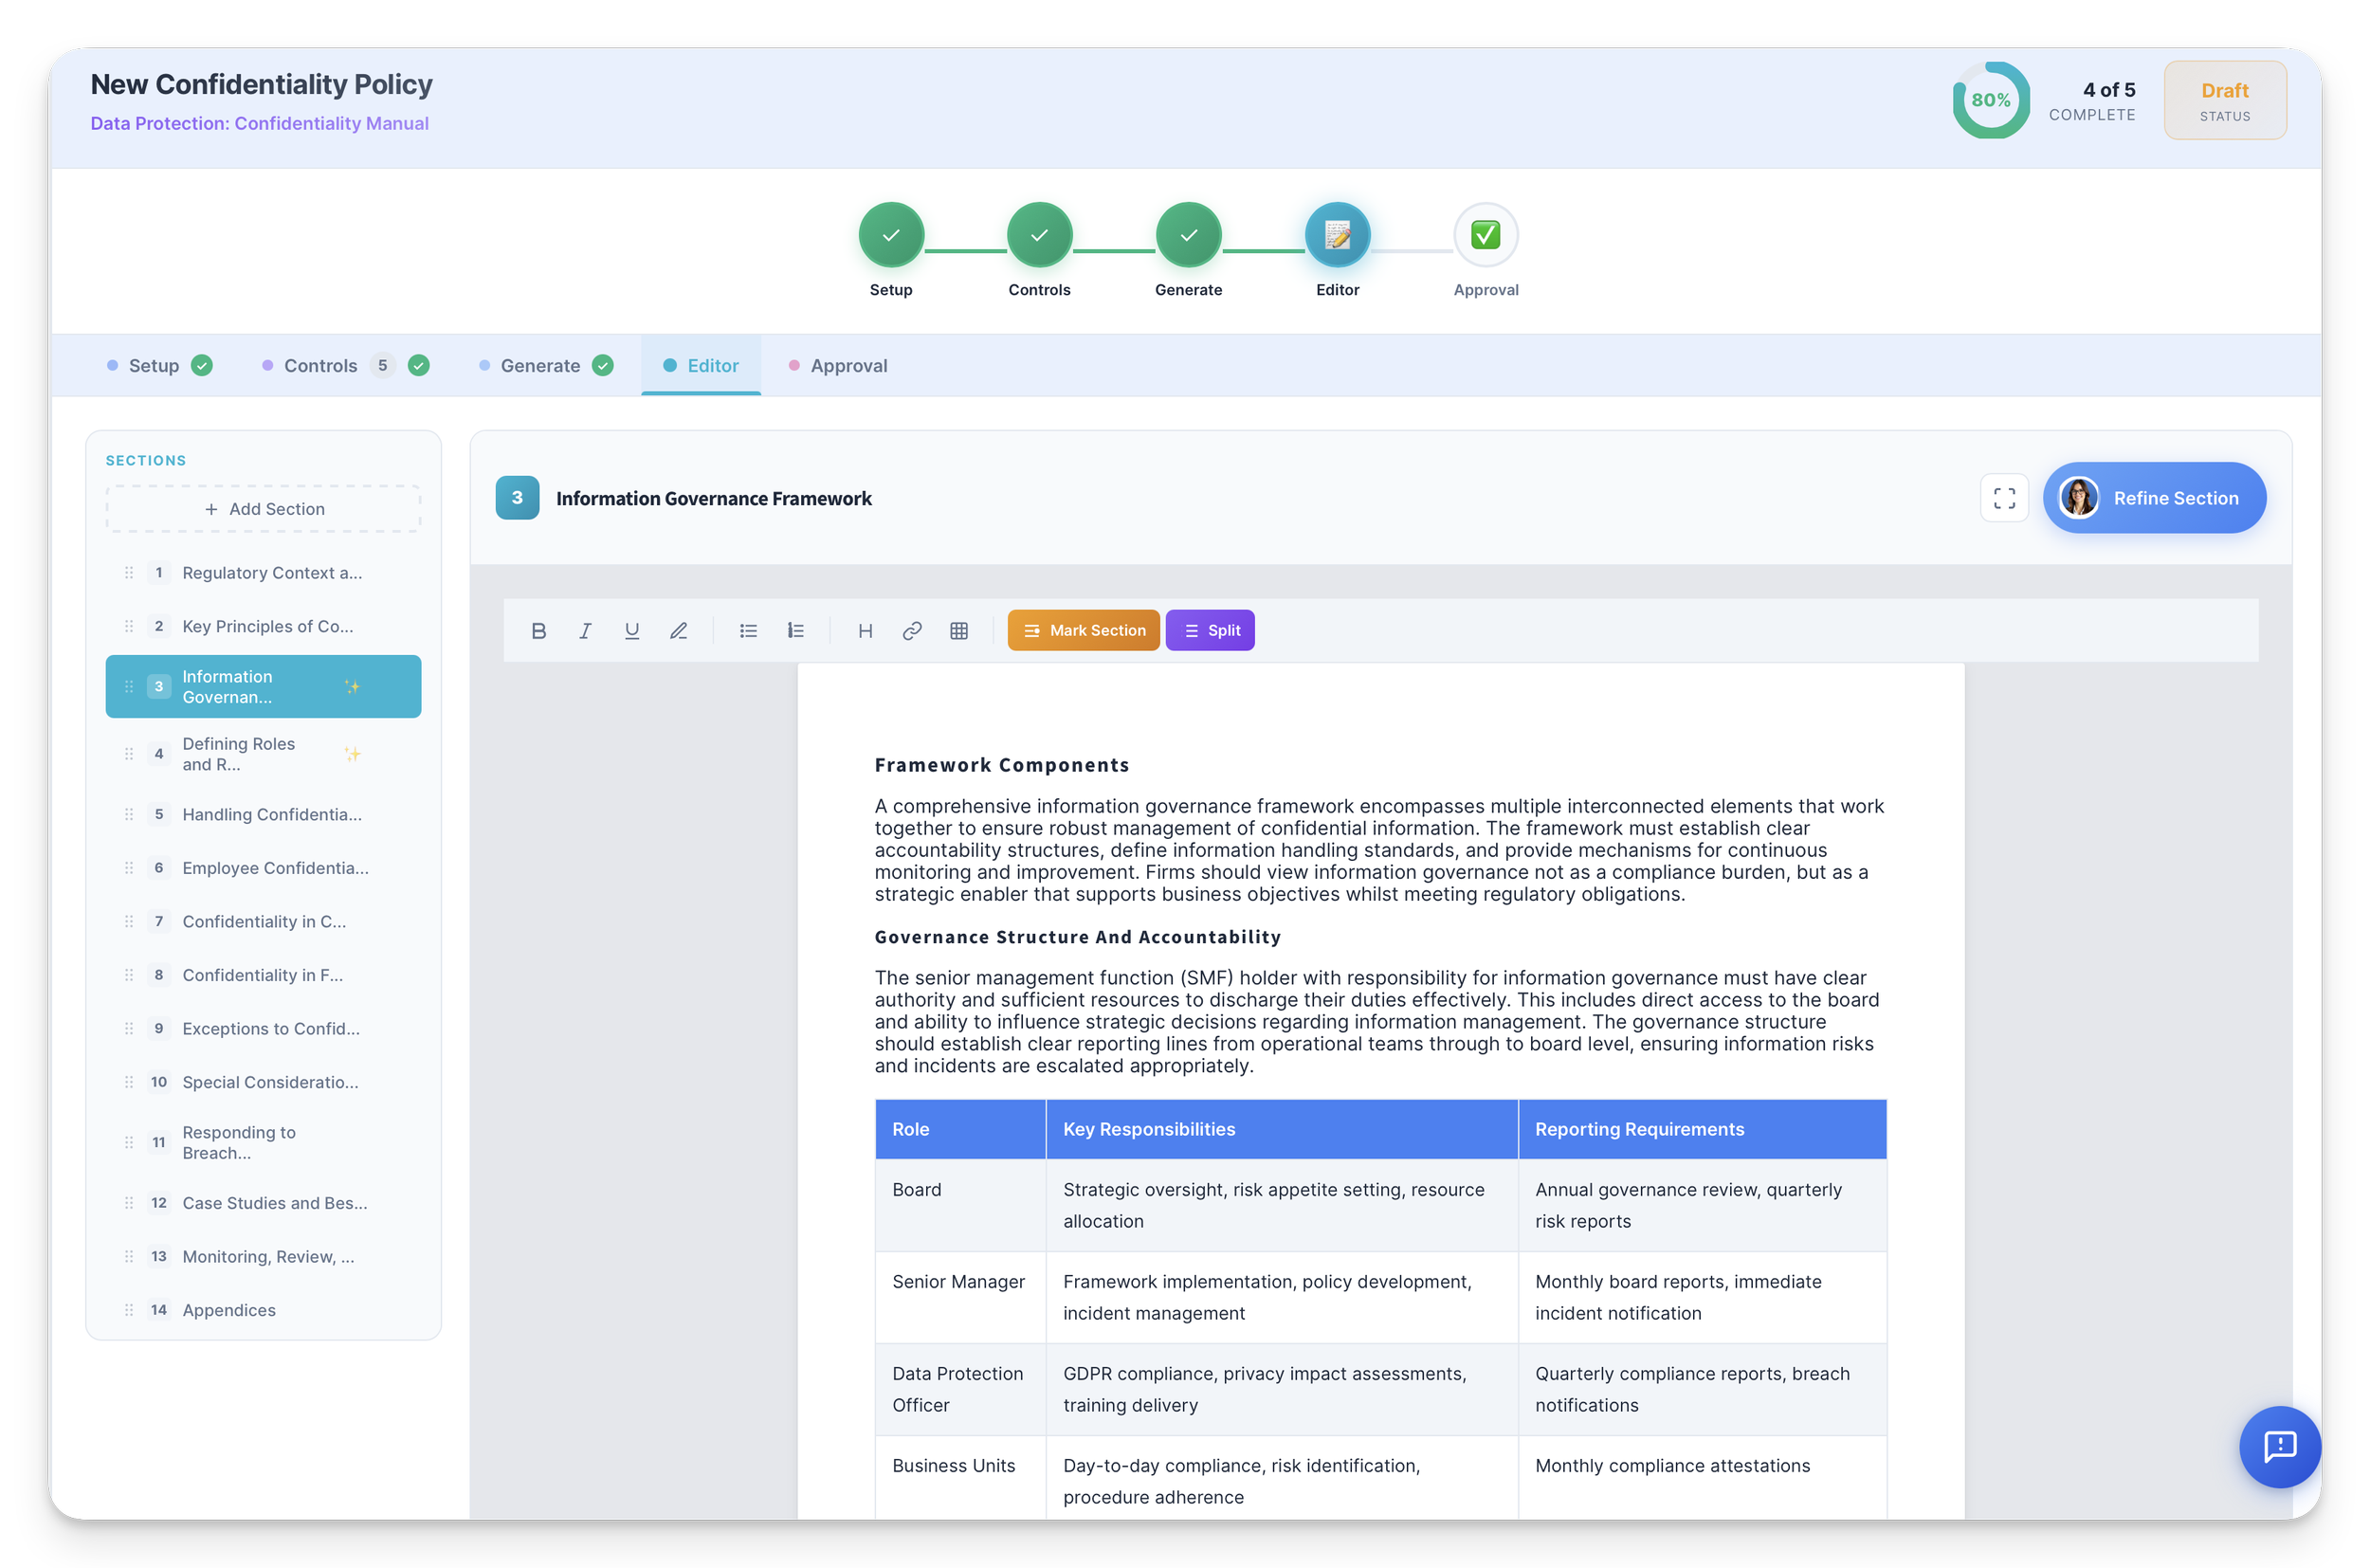Apply italic formatting using the toolbar icon
Image resolution: width=2370 pixels, height=1568 pixels.
[x=585, y=630]
